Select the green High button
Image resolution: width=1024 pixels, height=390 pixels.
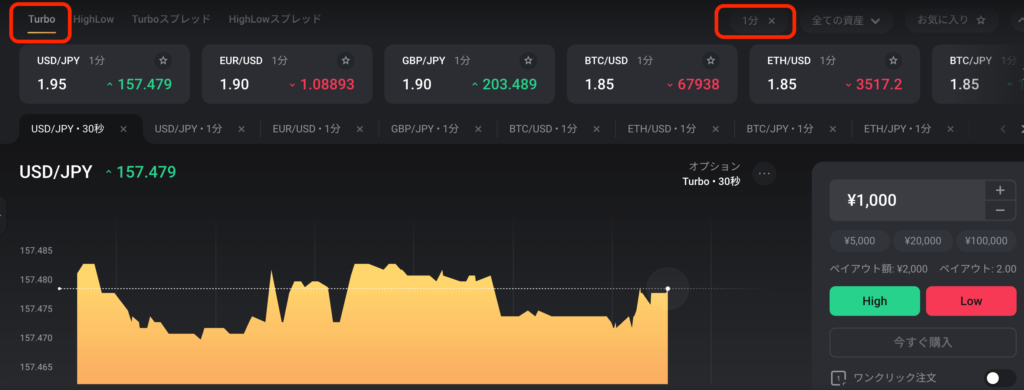click(874, 301)
